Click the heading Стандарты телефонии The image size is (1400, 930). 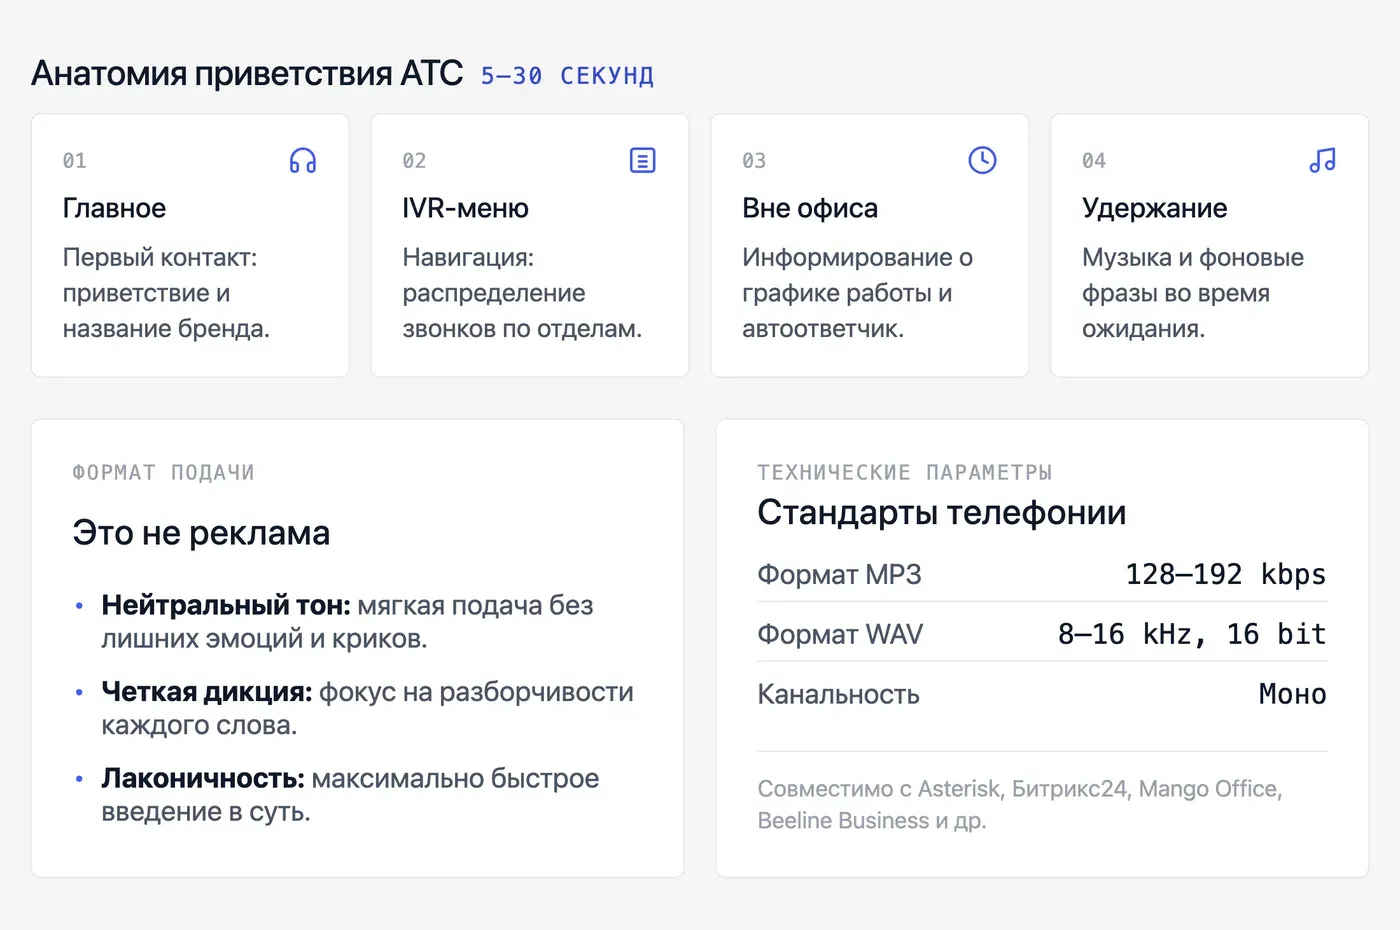[942, 512]
